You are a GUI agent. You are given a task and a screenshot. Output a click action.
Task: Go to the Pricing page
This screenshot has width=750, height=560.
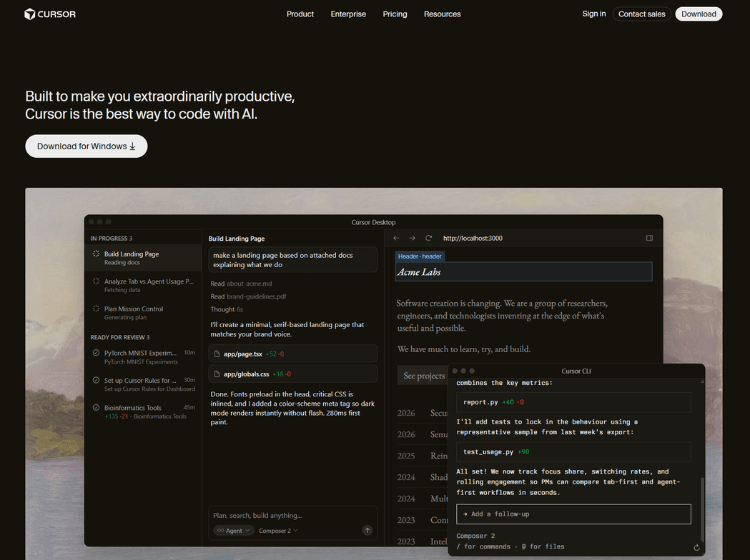(395, 14)
